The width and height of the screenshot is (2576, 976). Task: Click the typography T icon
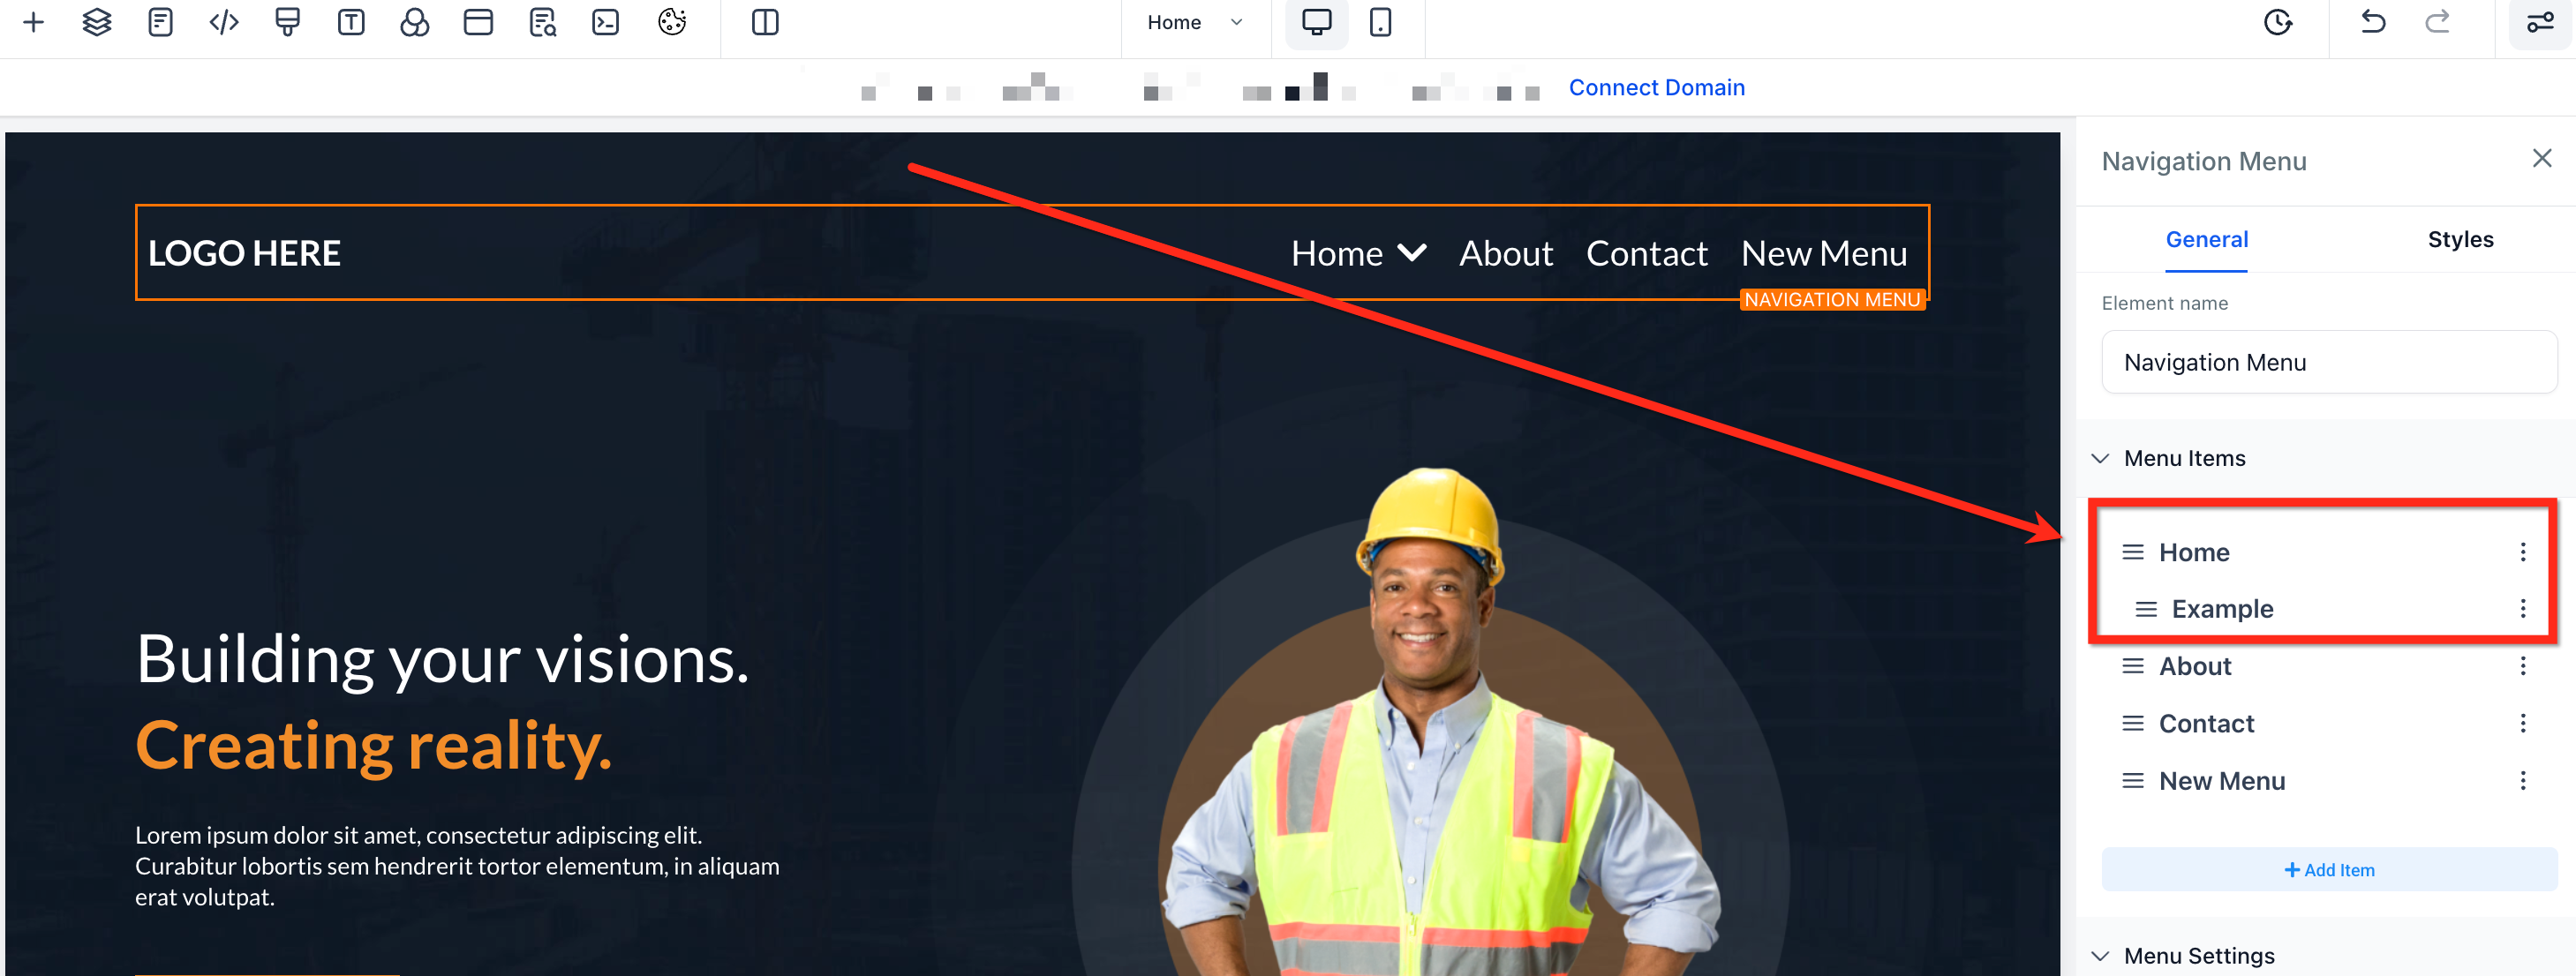(x=351, y=22)
